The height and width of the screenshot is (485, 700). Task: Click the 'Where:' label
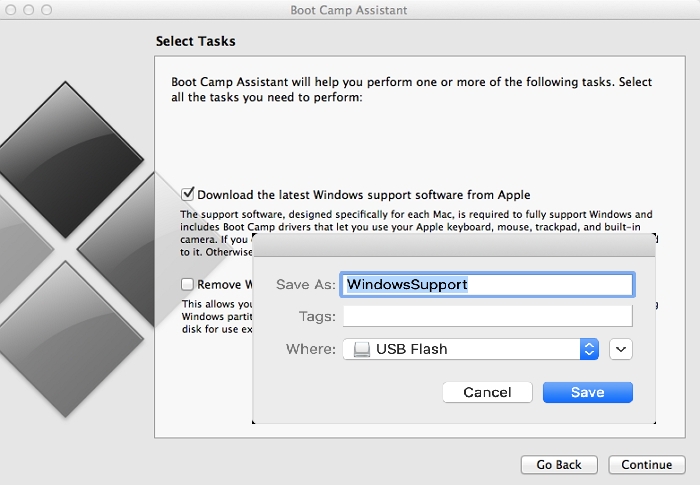[x=311, y=349]
